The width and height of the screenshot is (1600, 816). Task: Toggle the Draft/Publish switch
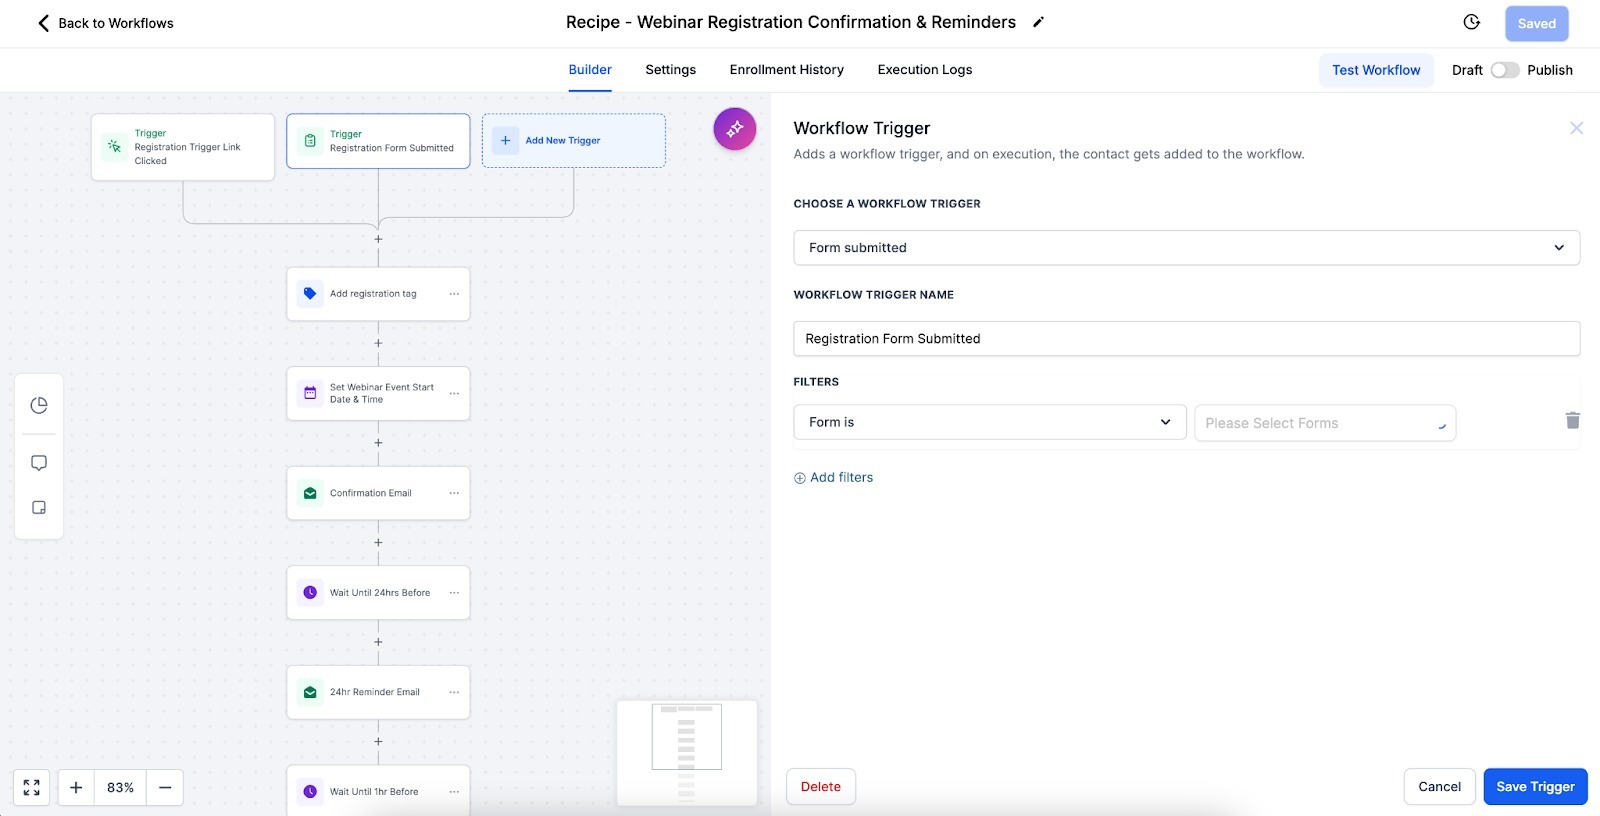[1505, 70]
